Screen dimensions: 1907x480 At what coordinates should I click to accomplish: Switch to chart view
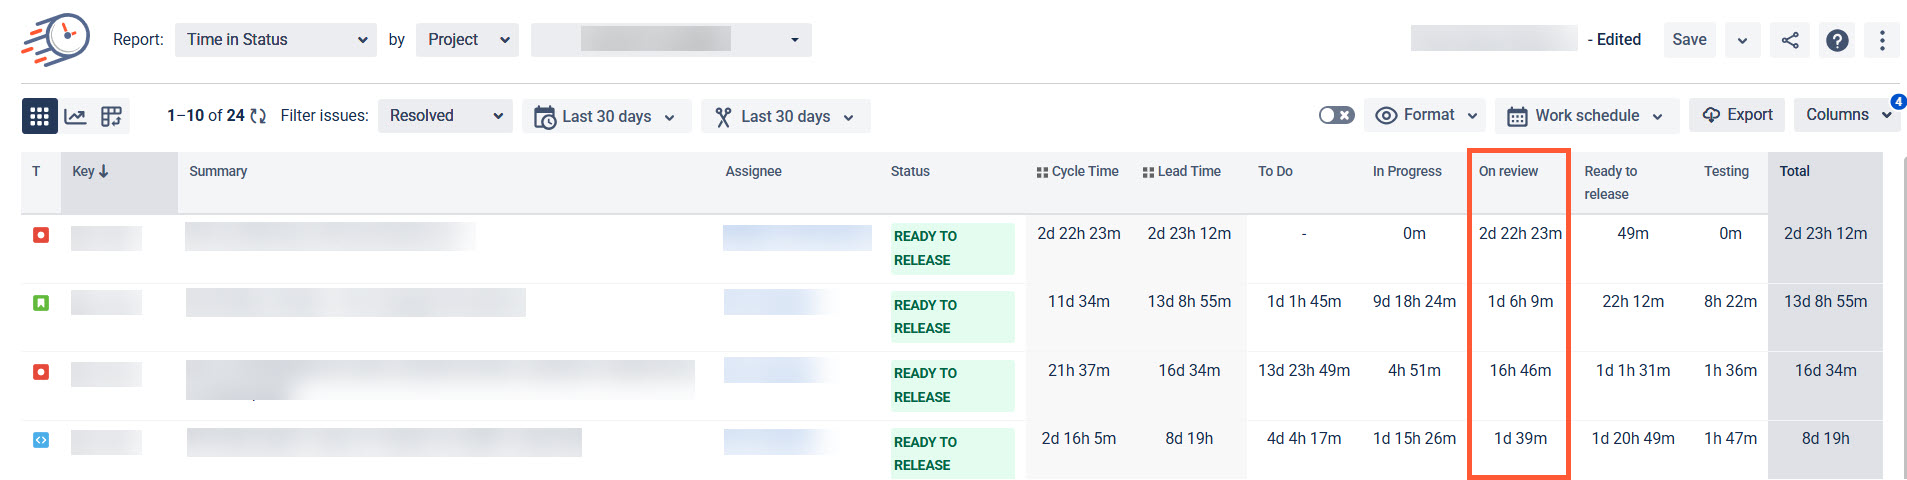(x=75, y=116)
